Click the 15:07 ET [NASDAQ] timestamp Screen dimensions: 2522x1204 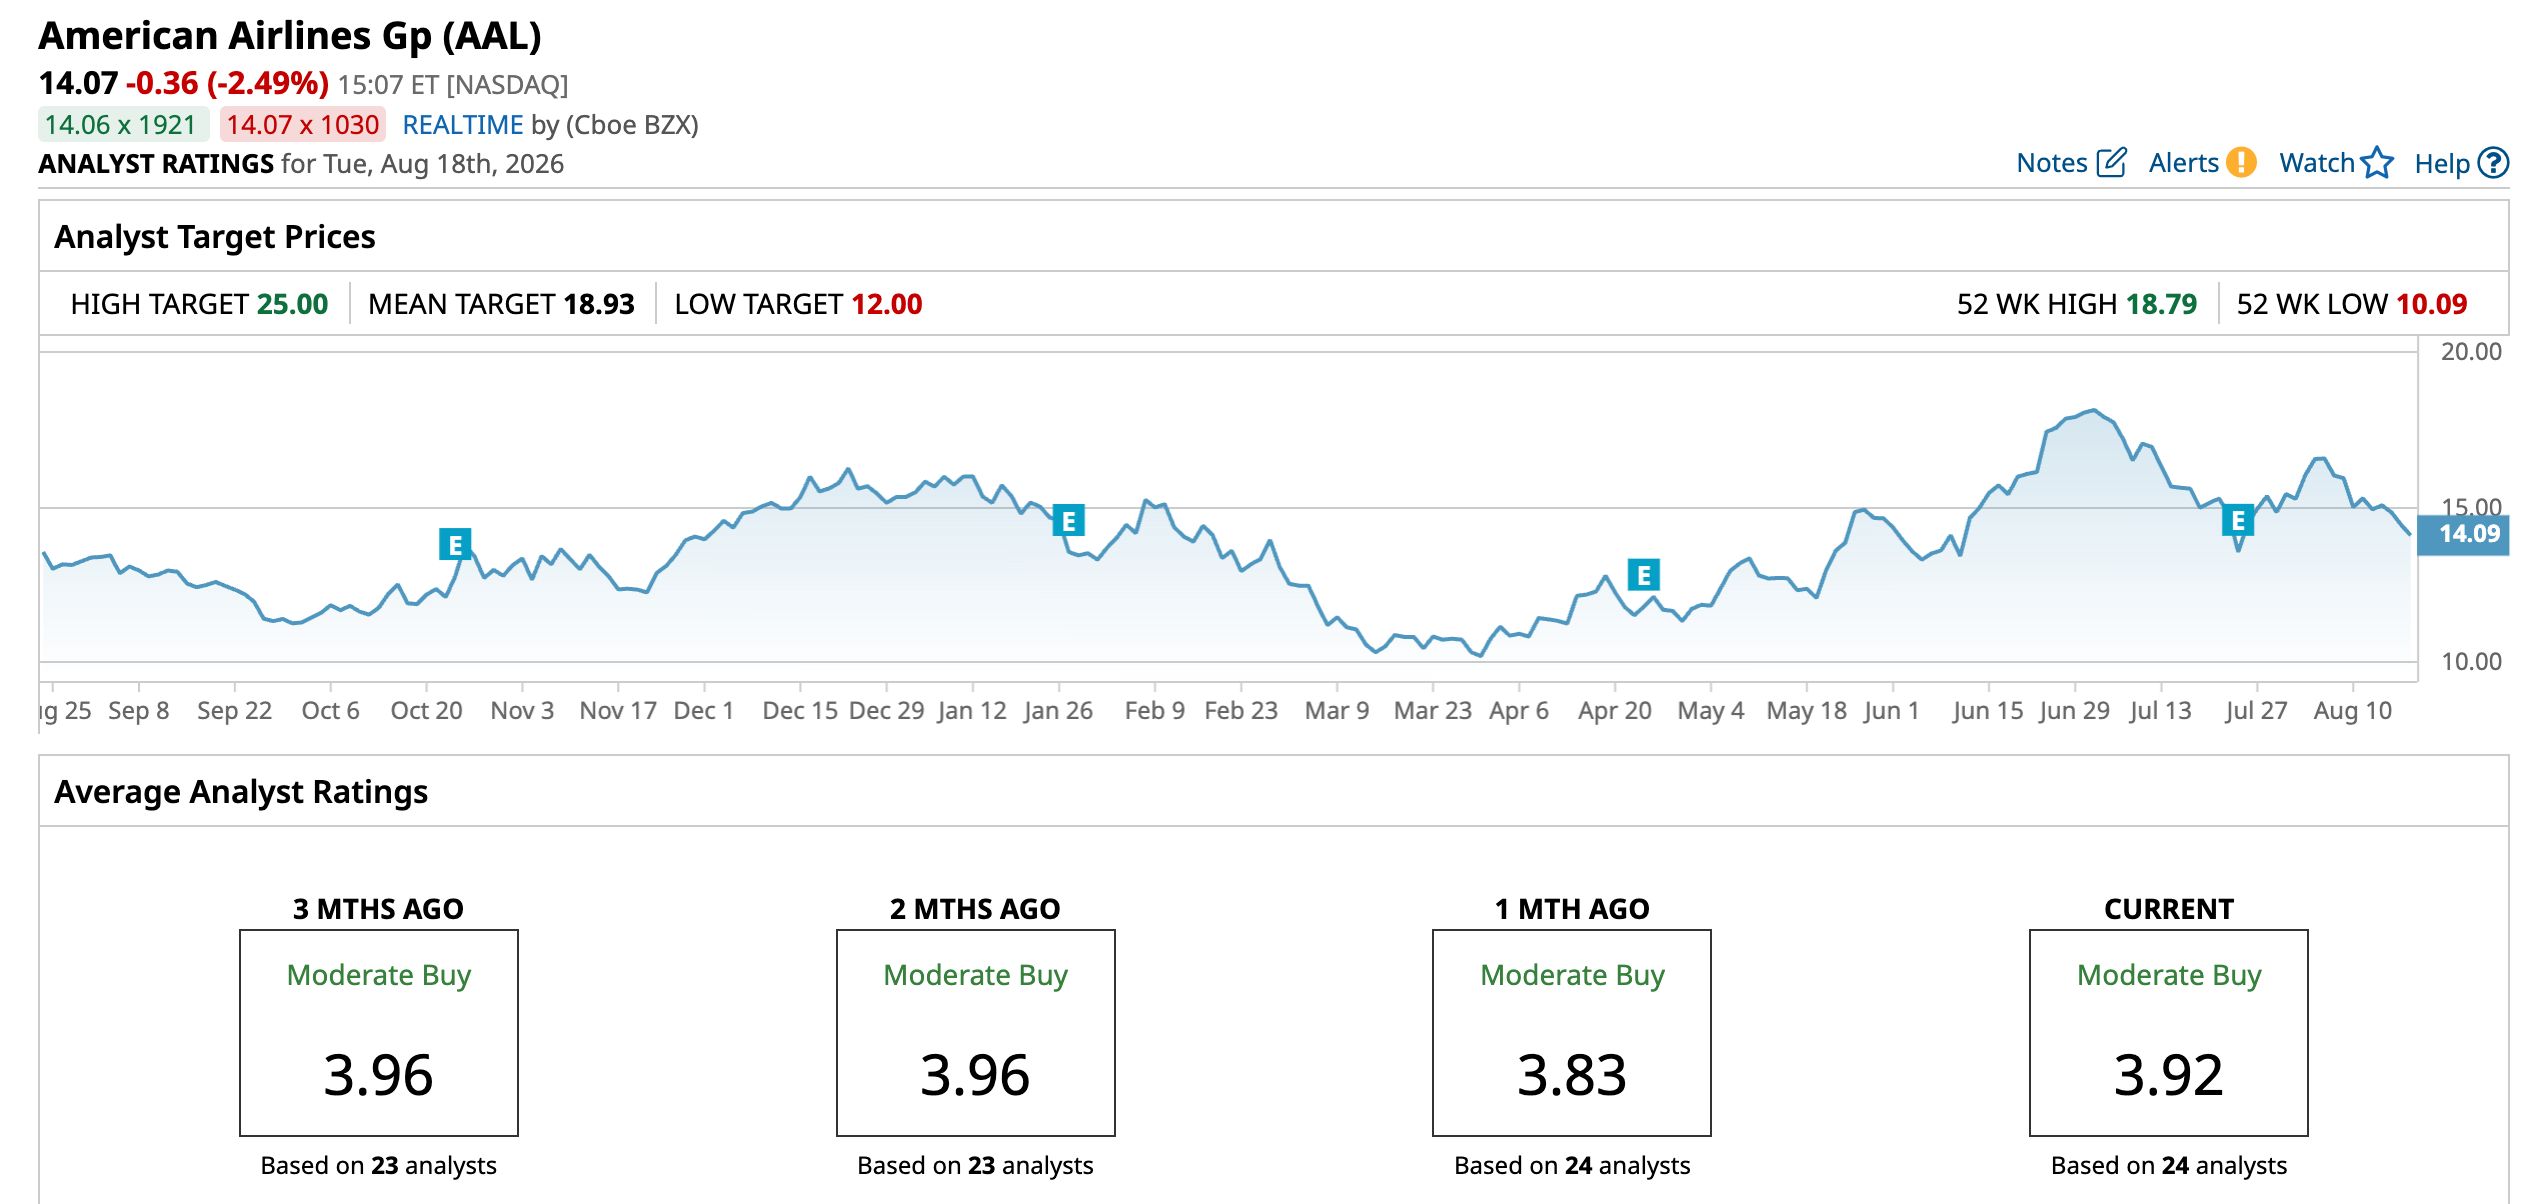(453, 85)
